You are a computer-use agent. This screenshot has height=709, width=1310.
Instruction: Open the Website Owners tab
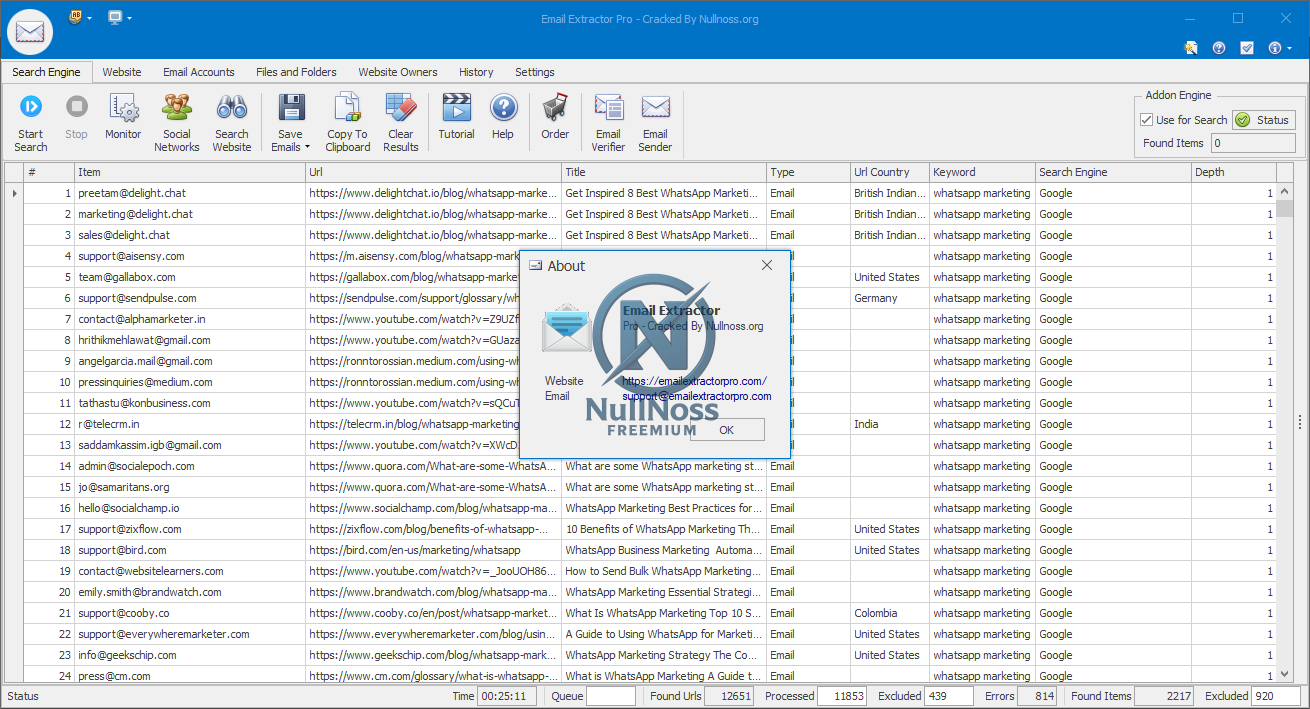398,72
